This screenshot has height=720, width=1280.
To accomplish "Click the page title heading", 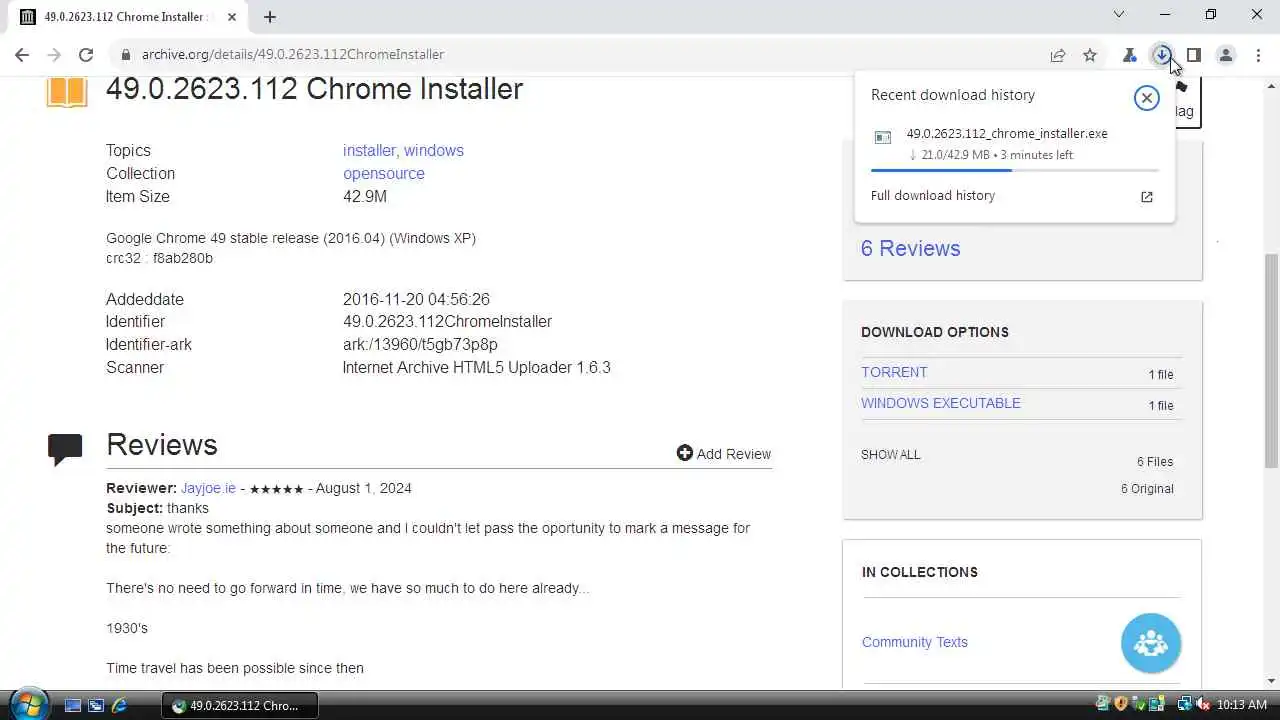I will [x=314, y=89].
